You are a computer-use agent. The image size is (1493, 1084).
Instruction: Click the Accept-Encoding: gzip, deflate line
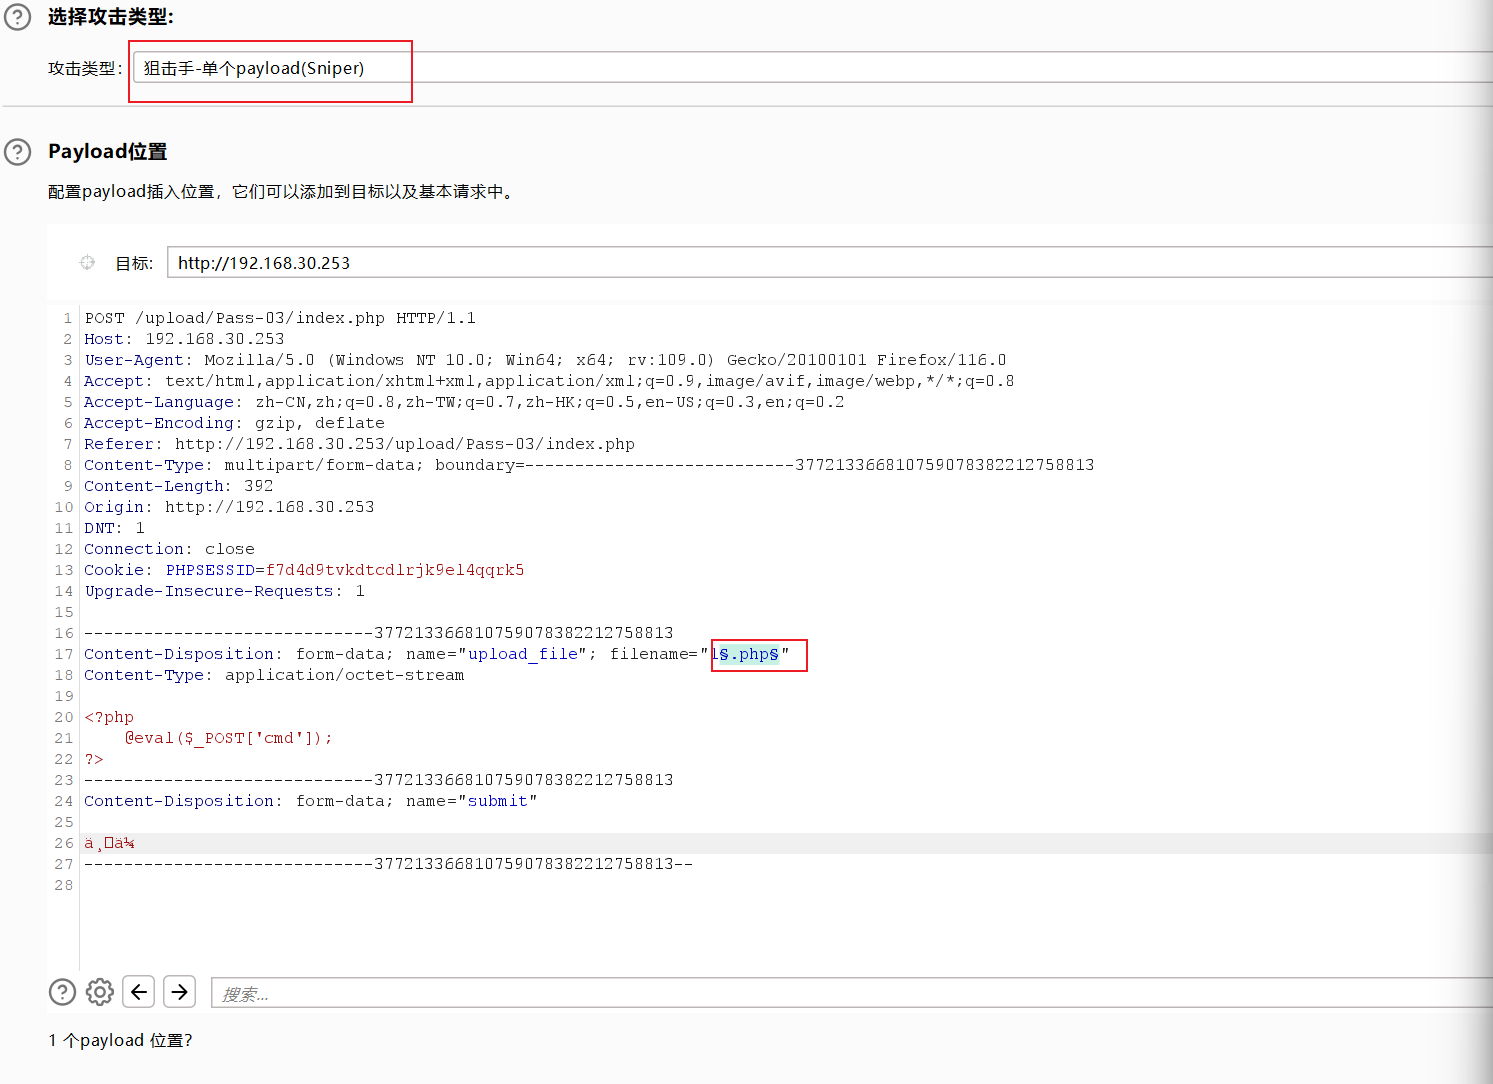(x=234, y=423)
